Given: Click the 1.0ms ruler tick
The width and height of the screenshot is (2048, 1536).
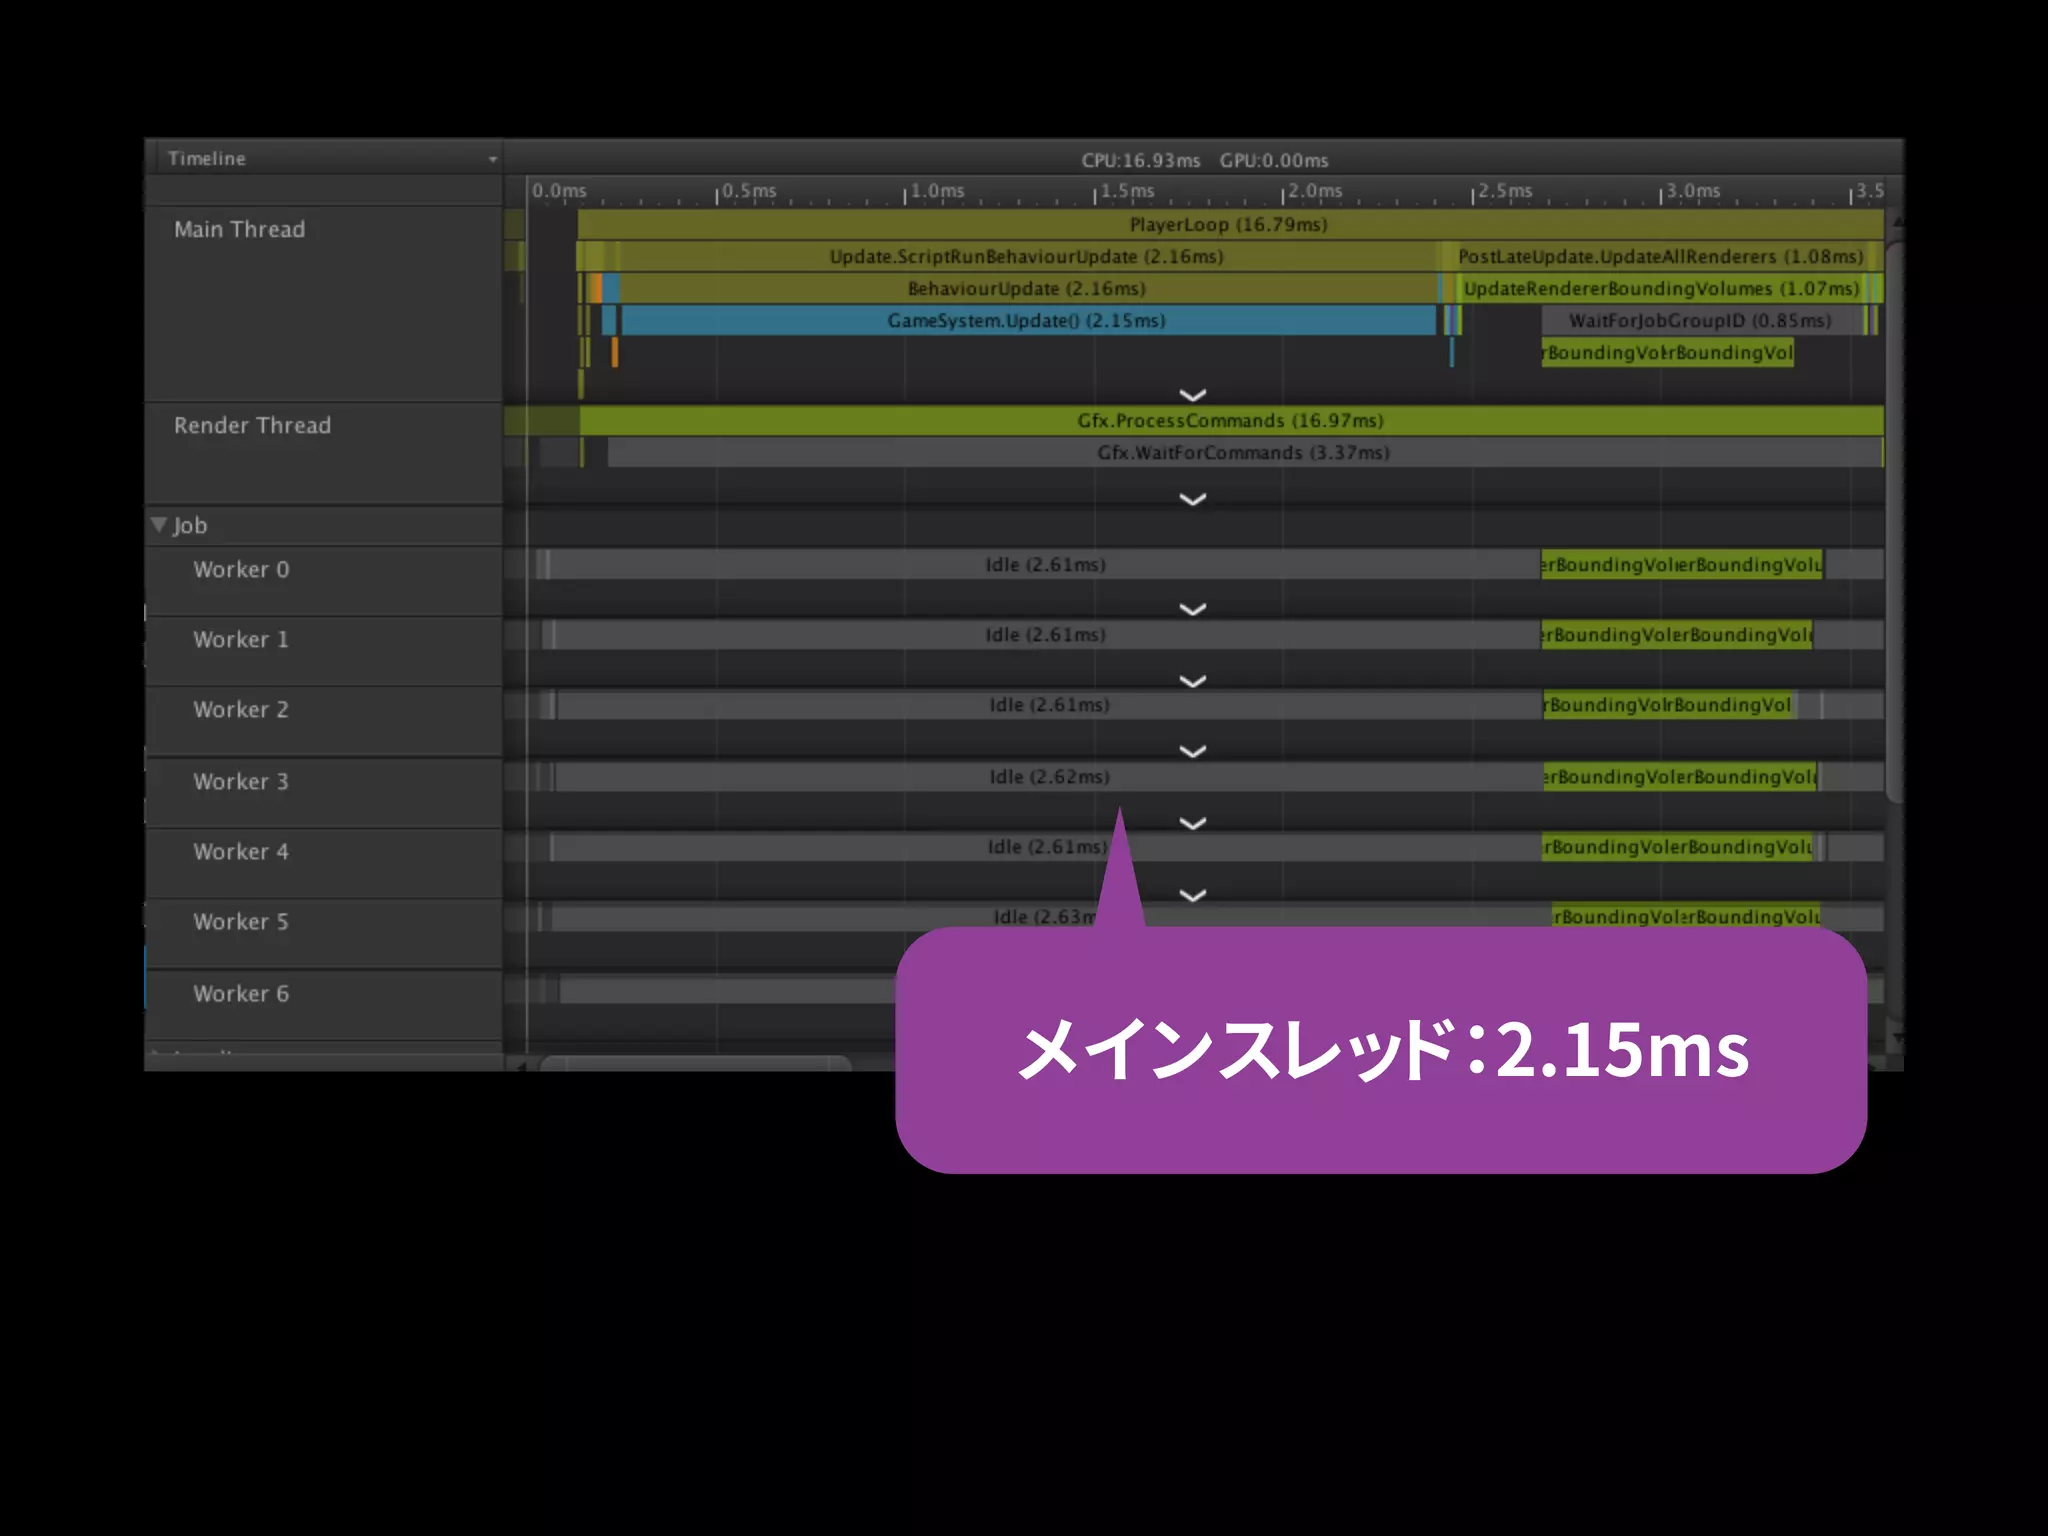Looking at the screenshot, I should [x=936, y=190].
